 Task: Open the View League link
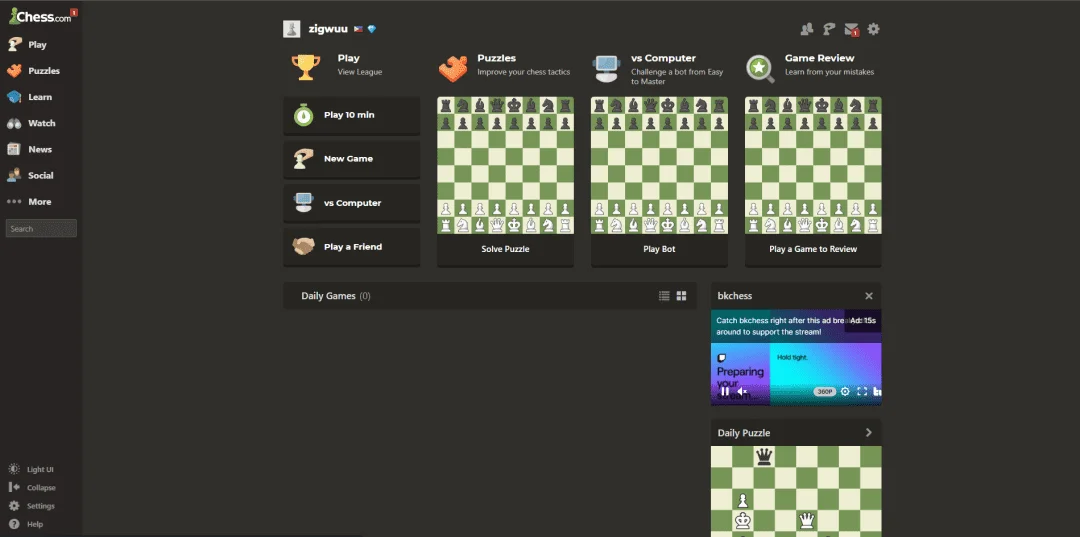(360, 72)
